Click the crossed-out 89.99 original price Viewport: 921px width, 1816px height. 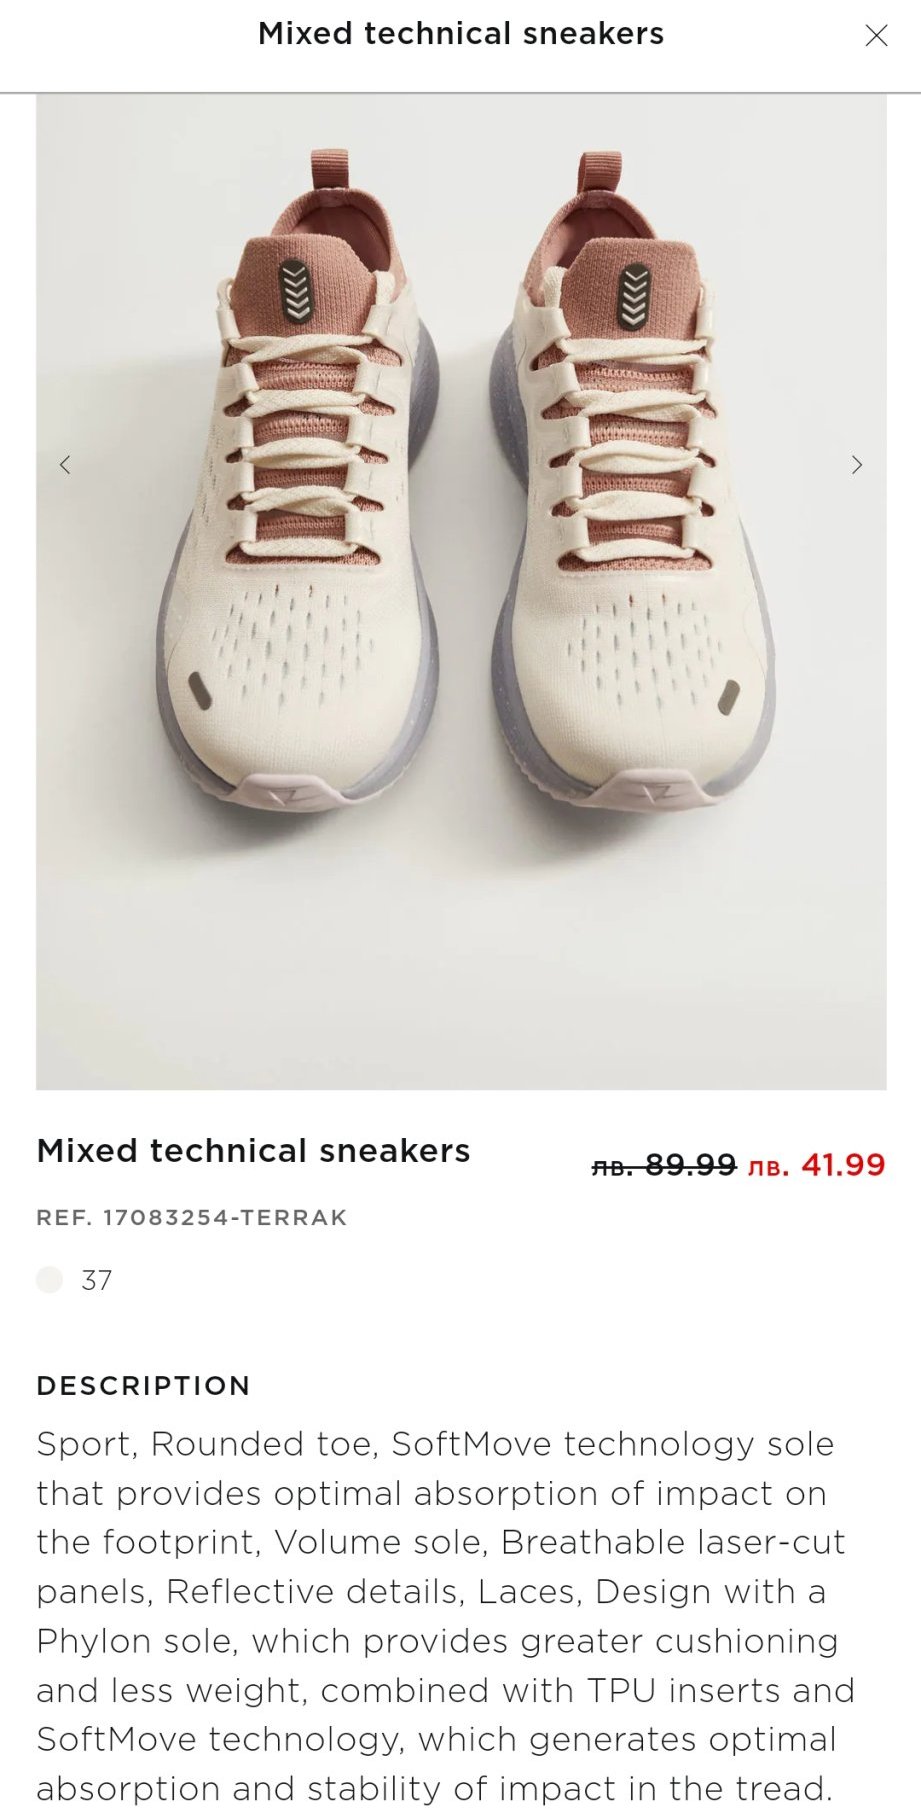[x=665, y=1165]
